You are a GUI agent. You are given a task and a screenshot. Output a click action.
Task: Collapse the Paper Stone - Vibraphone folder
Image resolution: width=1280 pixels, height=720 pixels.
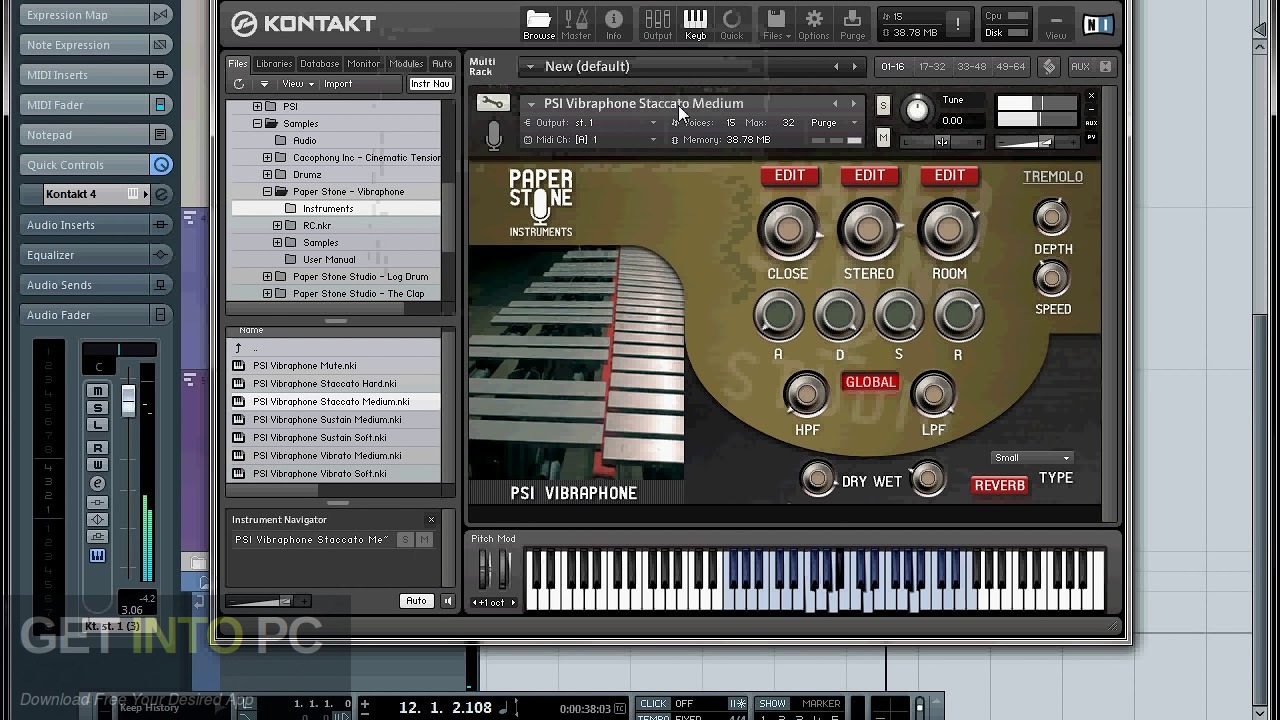pyautogui.click(x=267, y=192)
